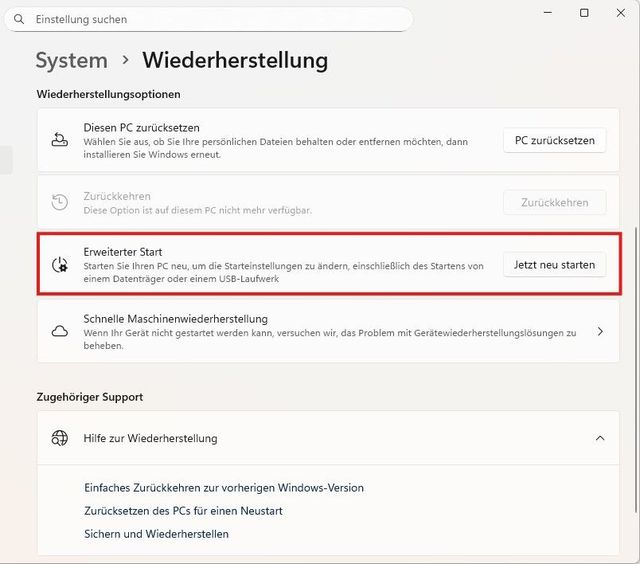Open Schnelle Maschinenwiederherstellung chevron arrow
This screenshot has width=640, height=564.
tap(600, 331)
